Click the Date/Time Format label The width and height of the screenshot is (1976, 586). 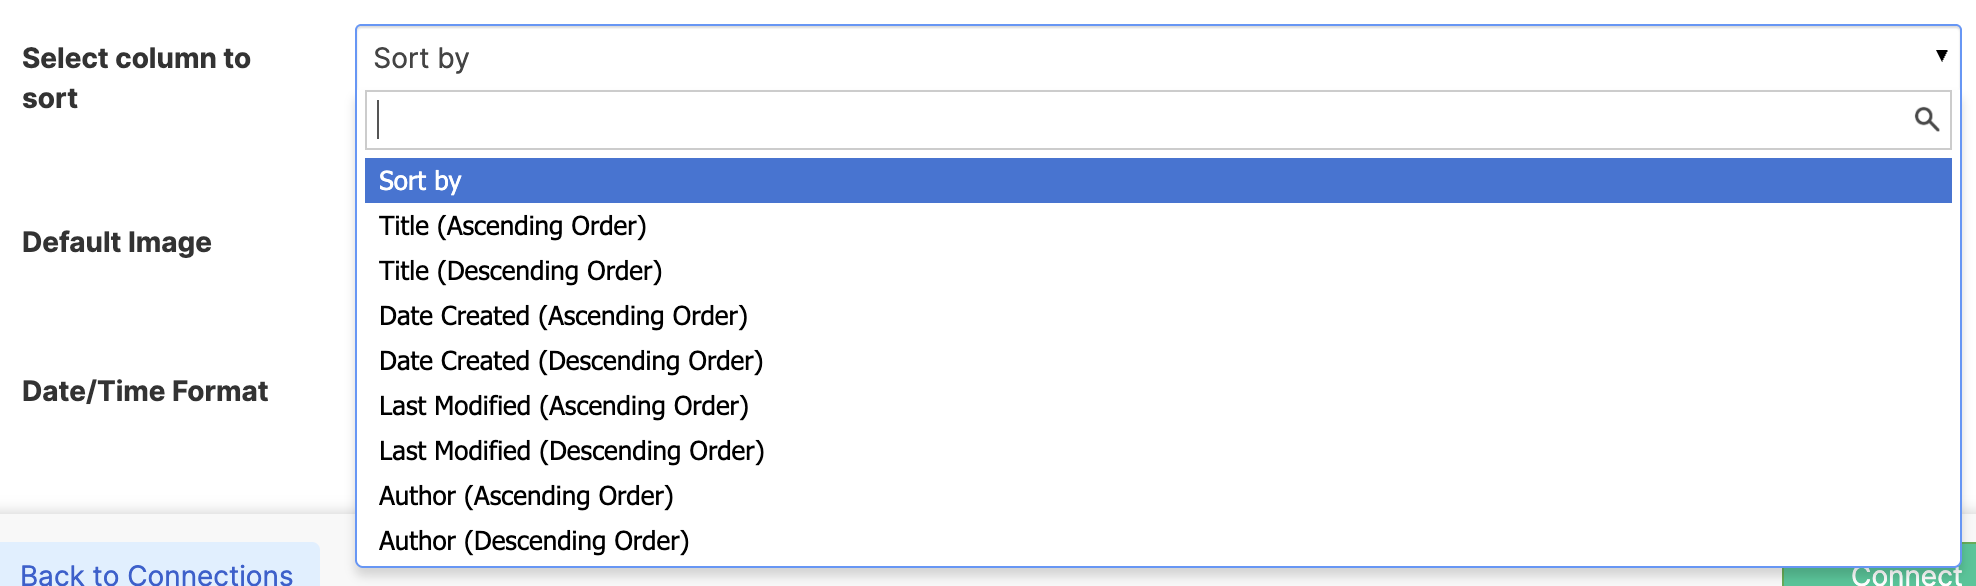tap(146, 391)
